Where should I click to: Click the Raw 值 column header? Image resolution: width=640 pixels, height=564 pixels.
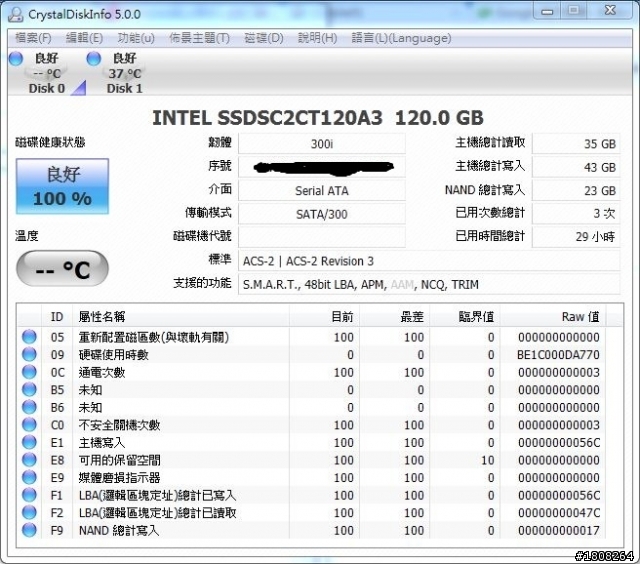pyautogui.click(x=553, y=316)
